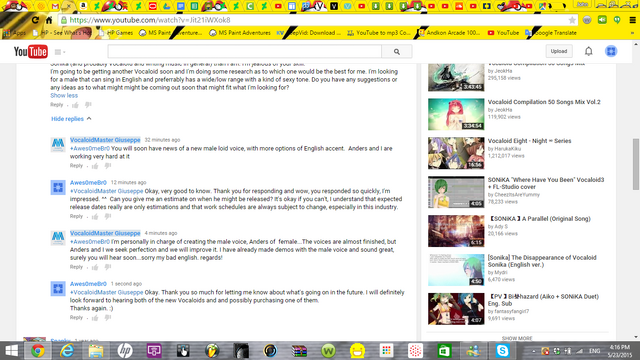Go to Chrome home page
The height and width of the screenshot is (360, 640).
pos(49,20)
